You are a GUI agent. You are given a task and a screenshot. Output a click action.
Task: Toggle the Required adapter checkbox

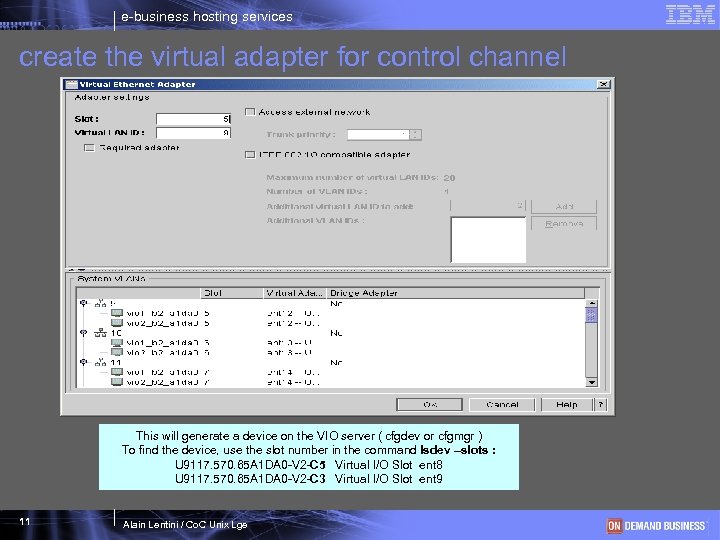click(89, 147)
